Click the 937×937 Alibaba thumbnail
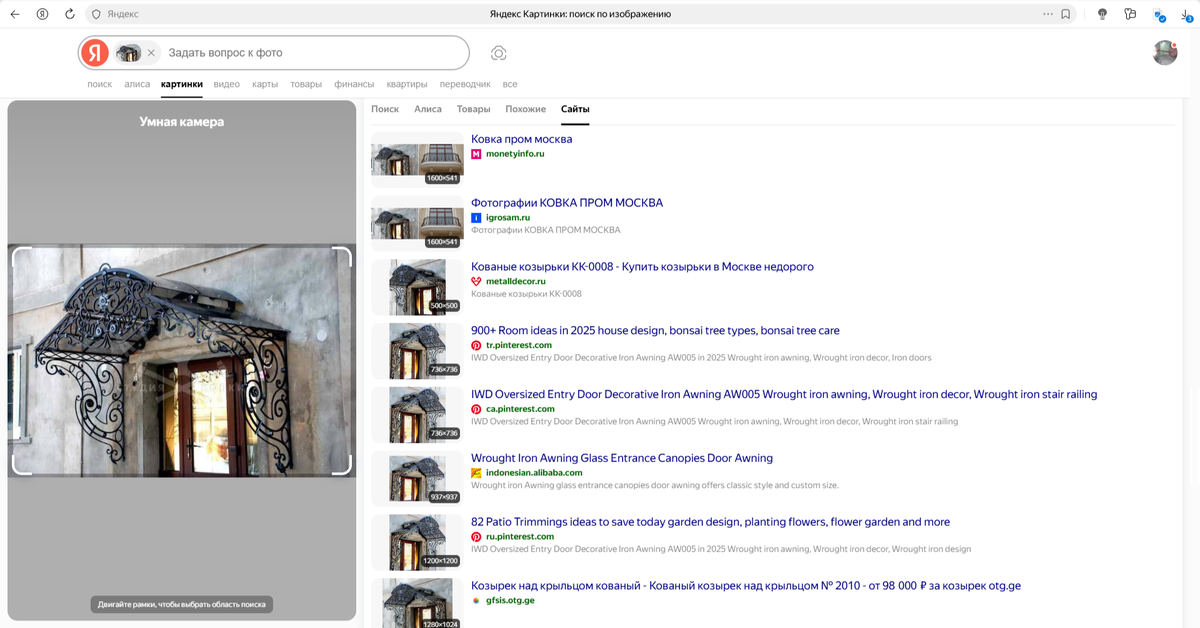The width and height of the screenshot is (1200, 628). coord(417,479)
